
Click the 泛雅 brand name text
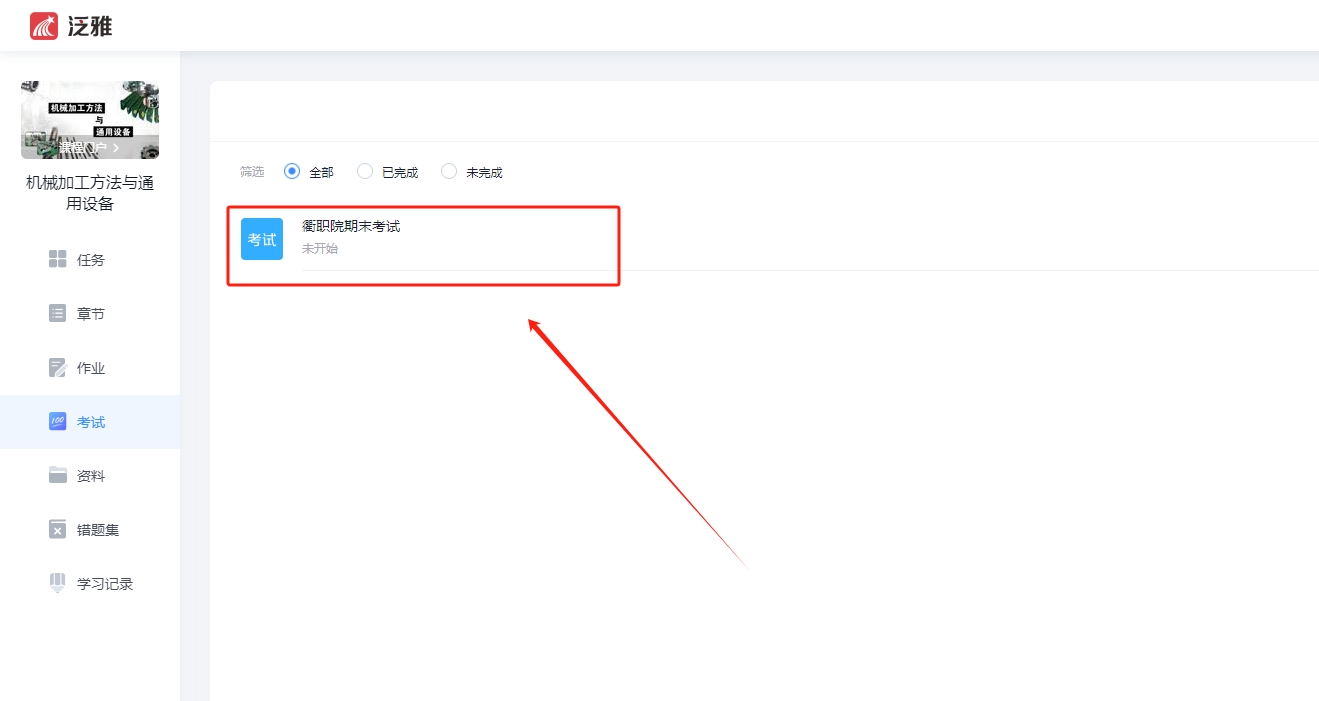point(90,27)
